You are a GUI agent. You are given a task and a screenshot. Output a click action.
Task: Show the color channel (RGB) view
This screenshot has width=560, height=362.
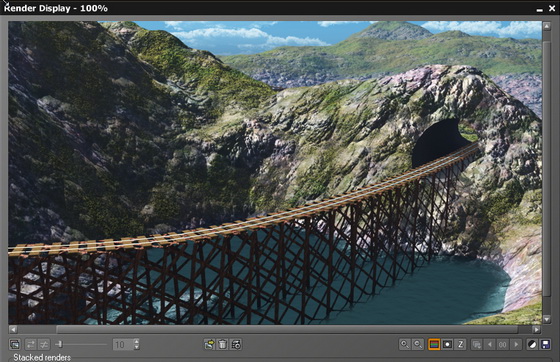tap(434, 345)
